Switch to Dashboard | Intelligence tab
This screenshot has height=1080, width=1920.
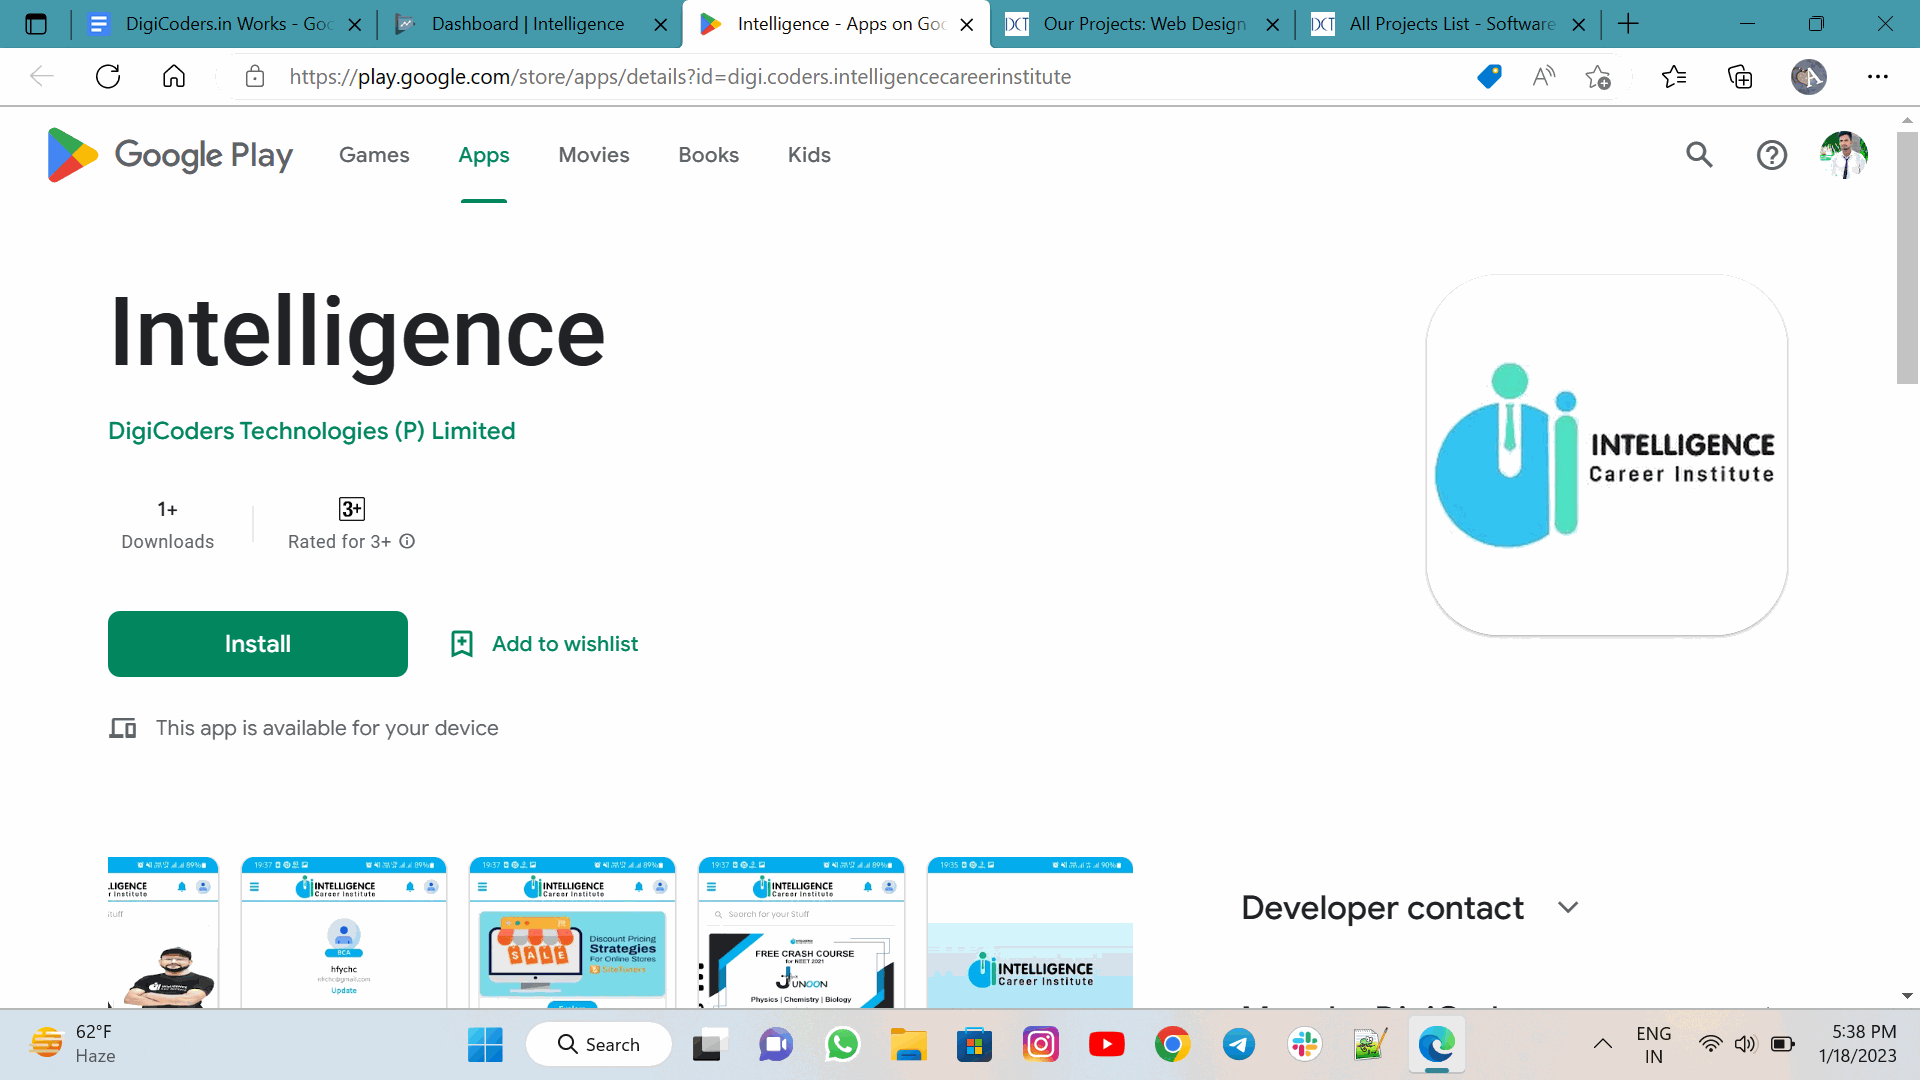click(x=530, y=24)
